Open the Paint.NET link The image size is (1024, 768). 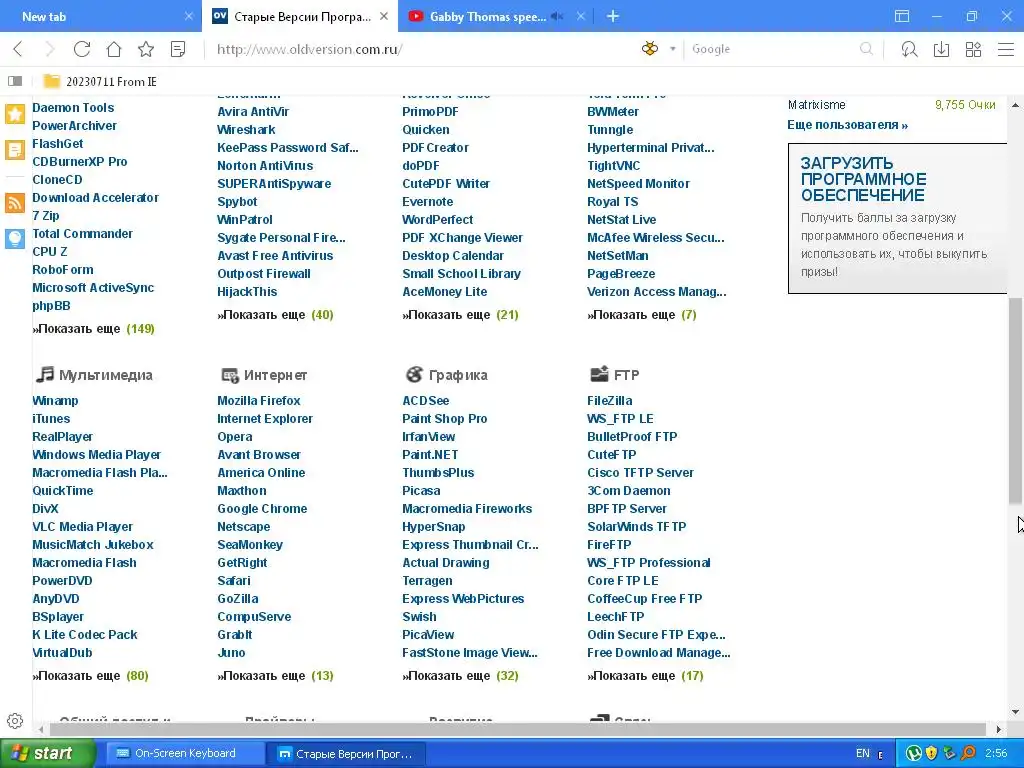pos(430,455)
